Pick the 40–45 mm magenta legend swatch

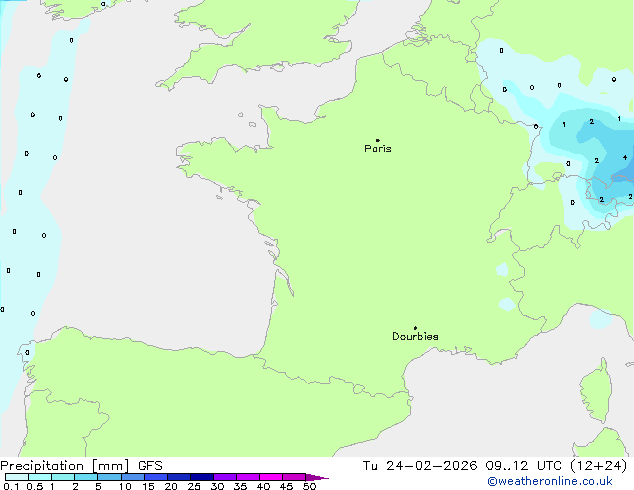click(271, 477)
